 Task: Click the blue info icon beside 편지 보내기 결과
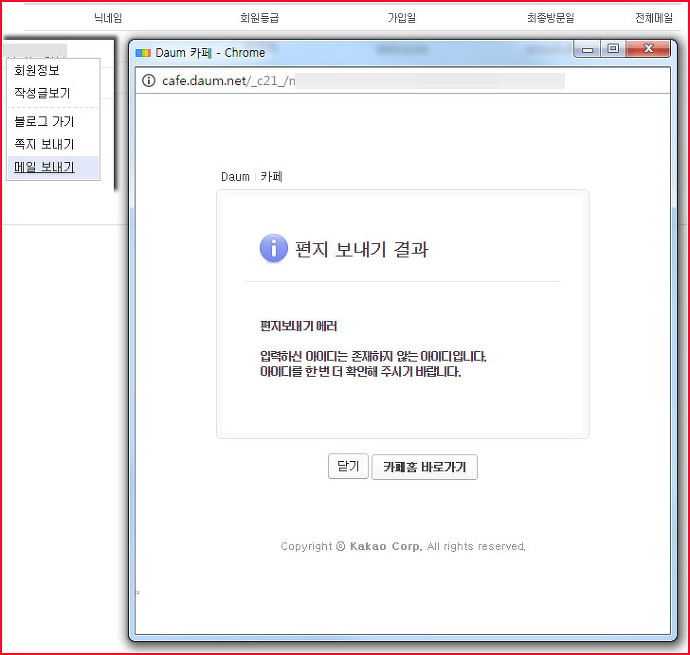tap(274, 248)
